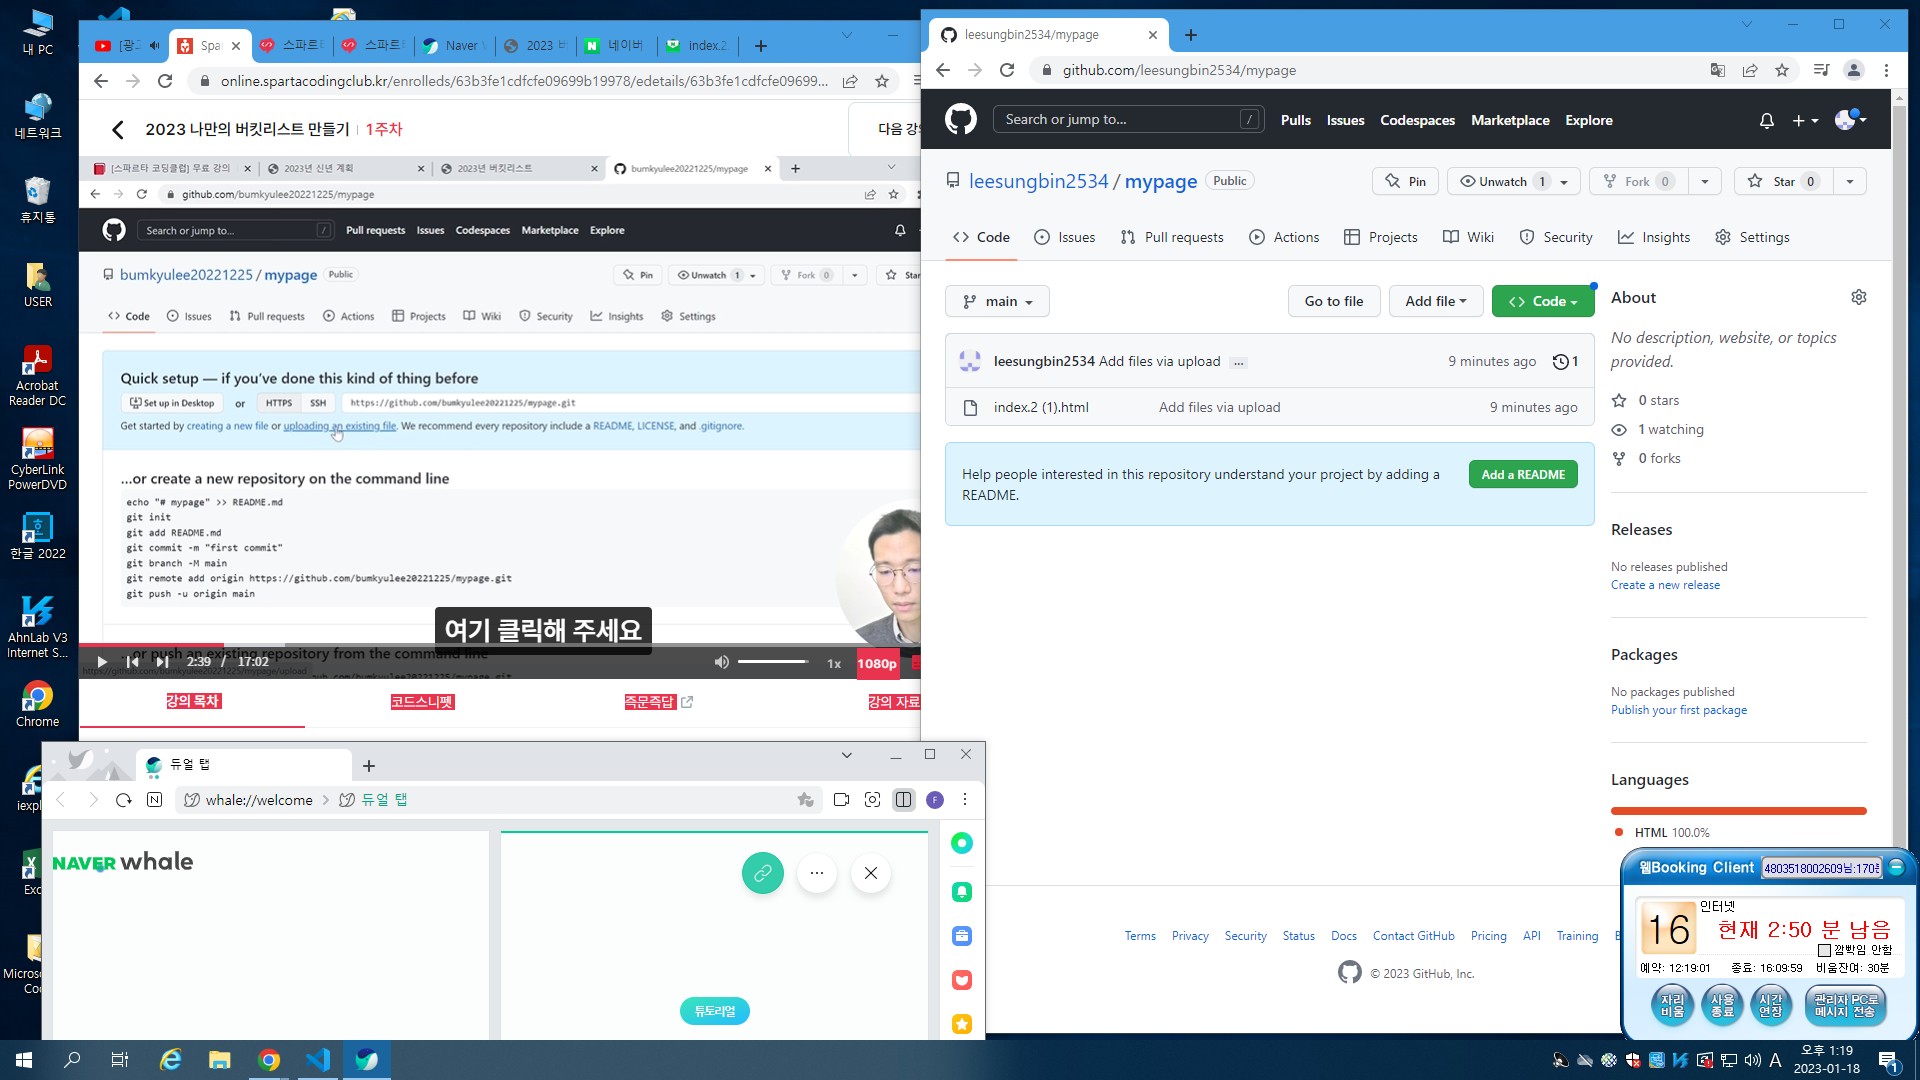
Task: Open user avatar menu in GitHub header
Action: (x=1851, y=120)
